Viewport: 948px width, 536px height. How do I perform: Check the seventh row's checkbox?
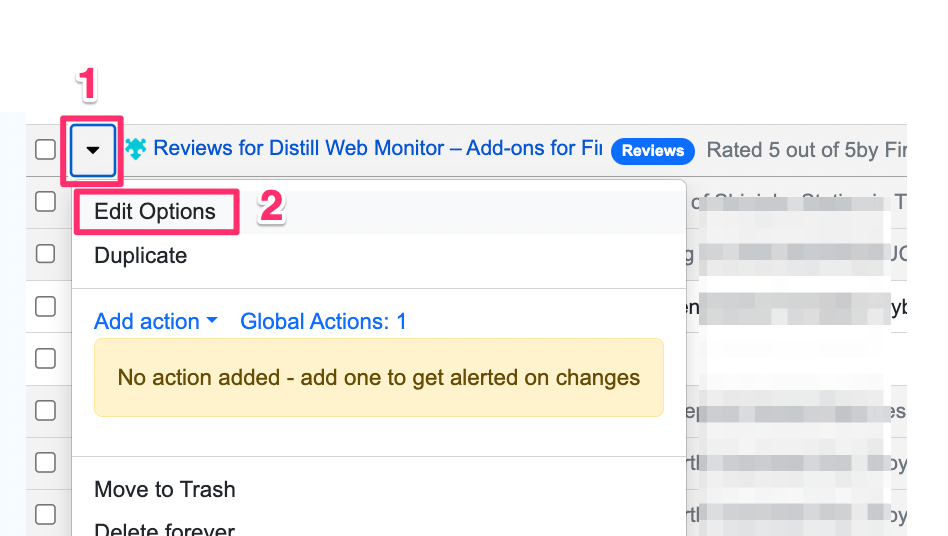tap(45, 462)
